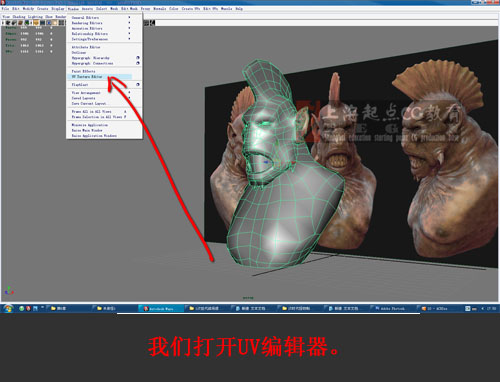The height and width of the screenshot is (382, 500).
Task: Open option box for Hypergraph: Hierarchy
Action: 138,58
